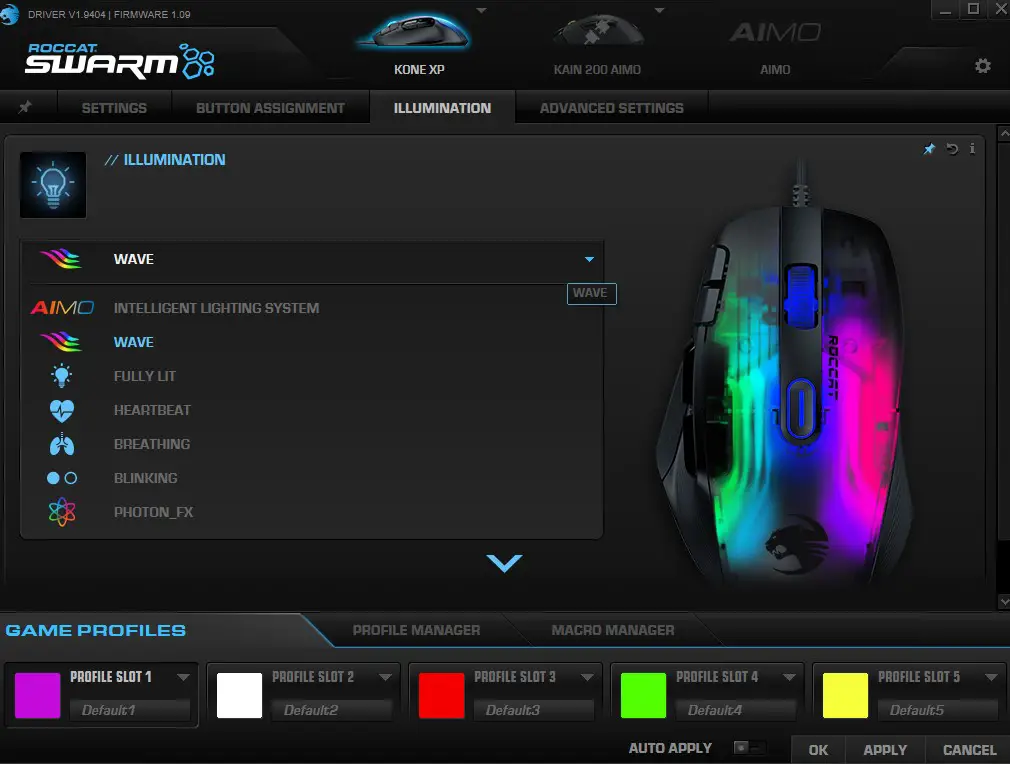1010x764 pixels.
Task: Click the white Profile Slot 2 color swatch
Action: (x=240, y=695)
